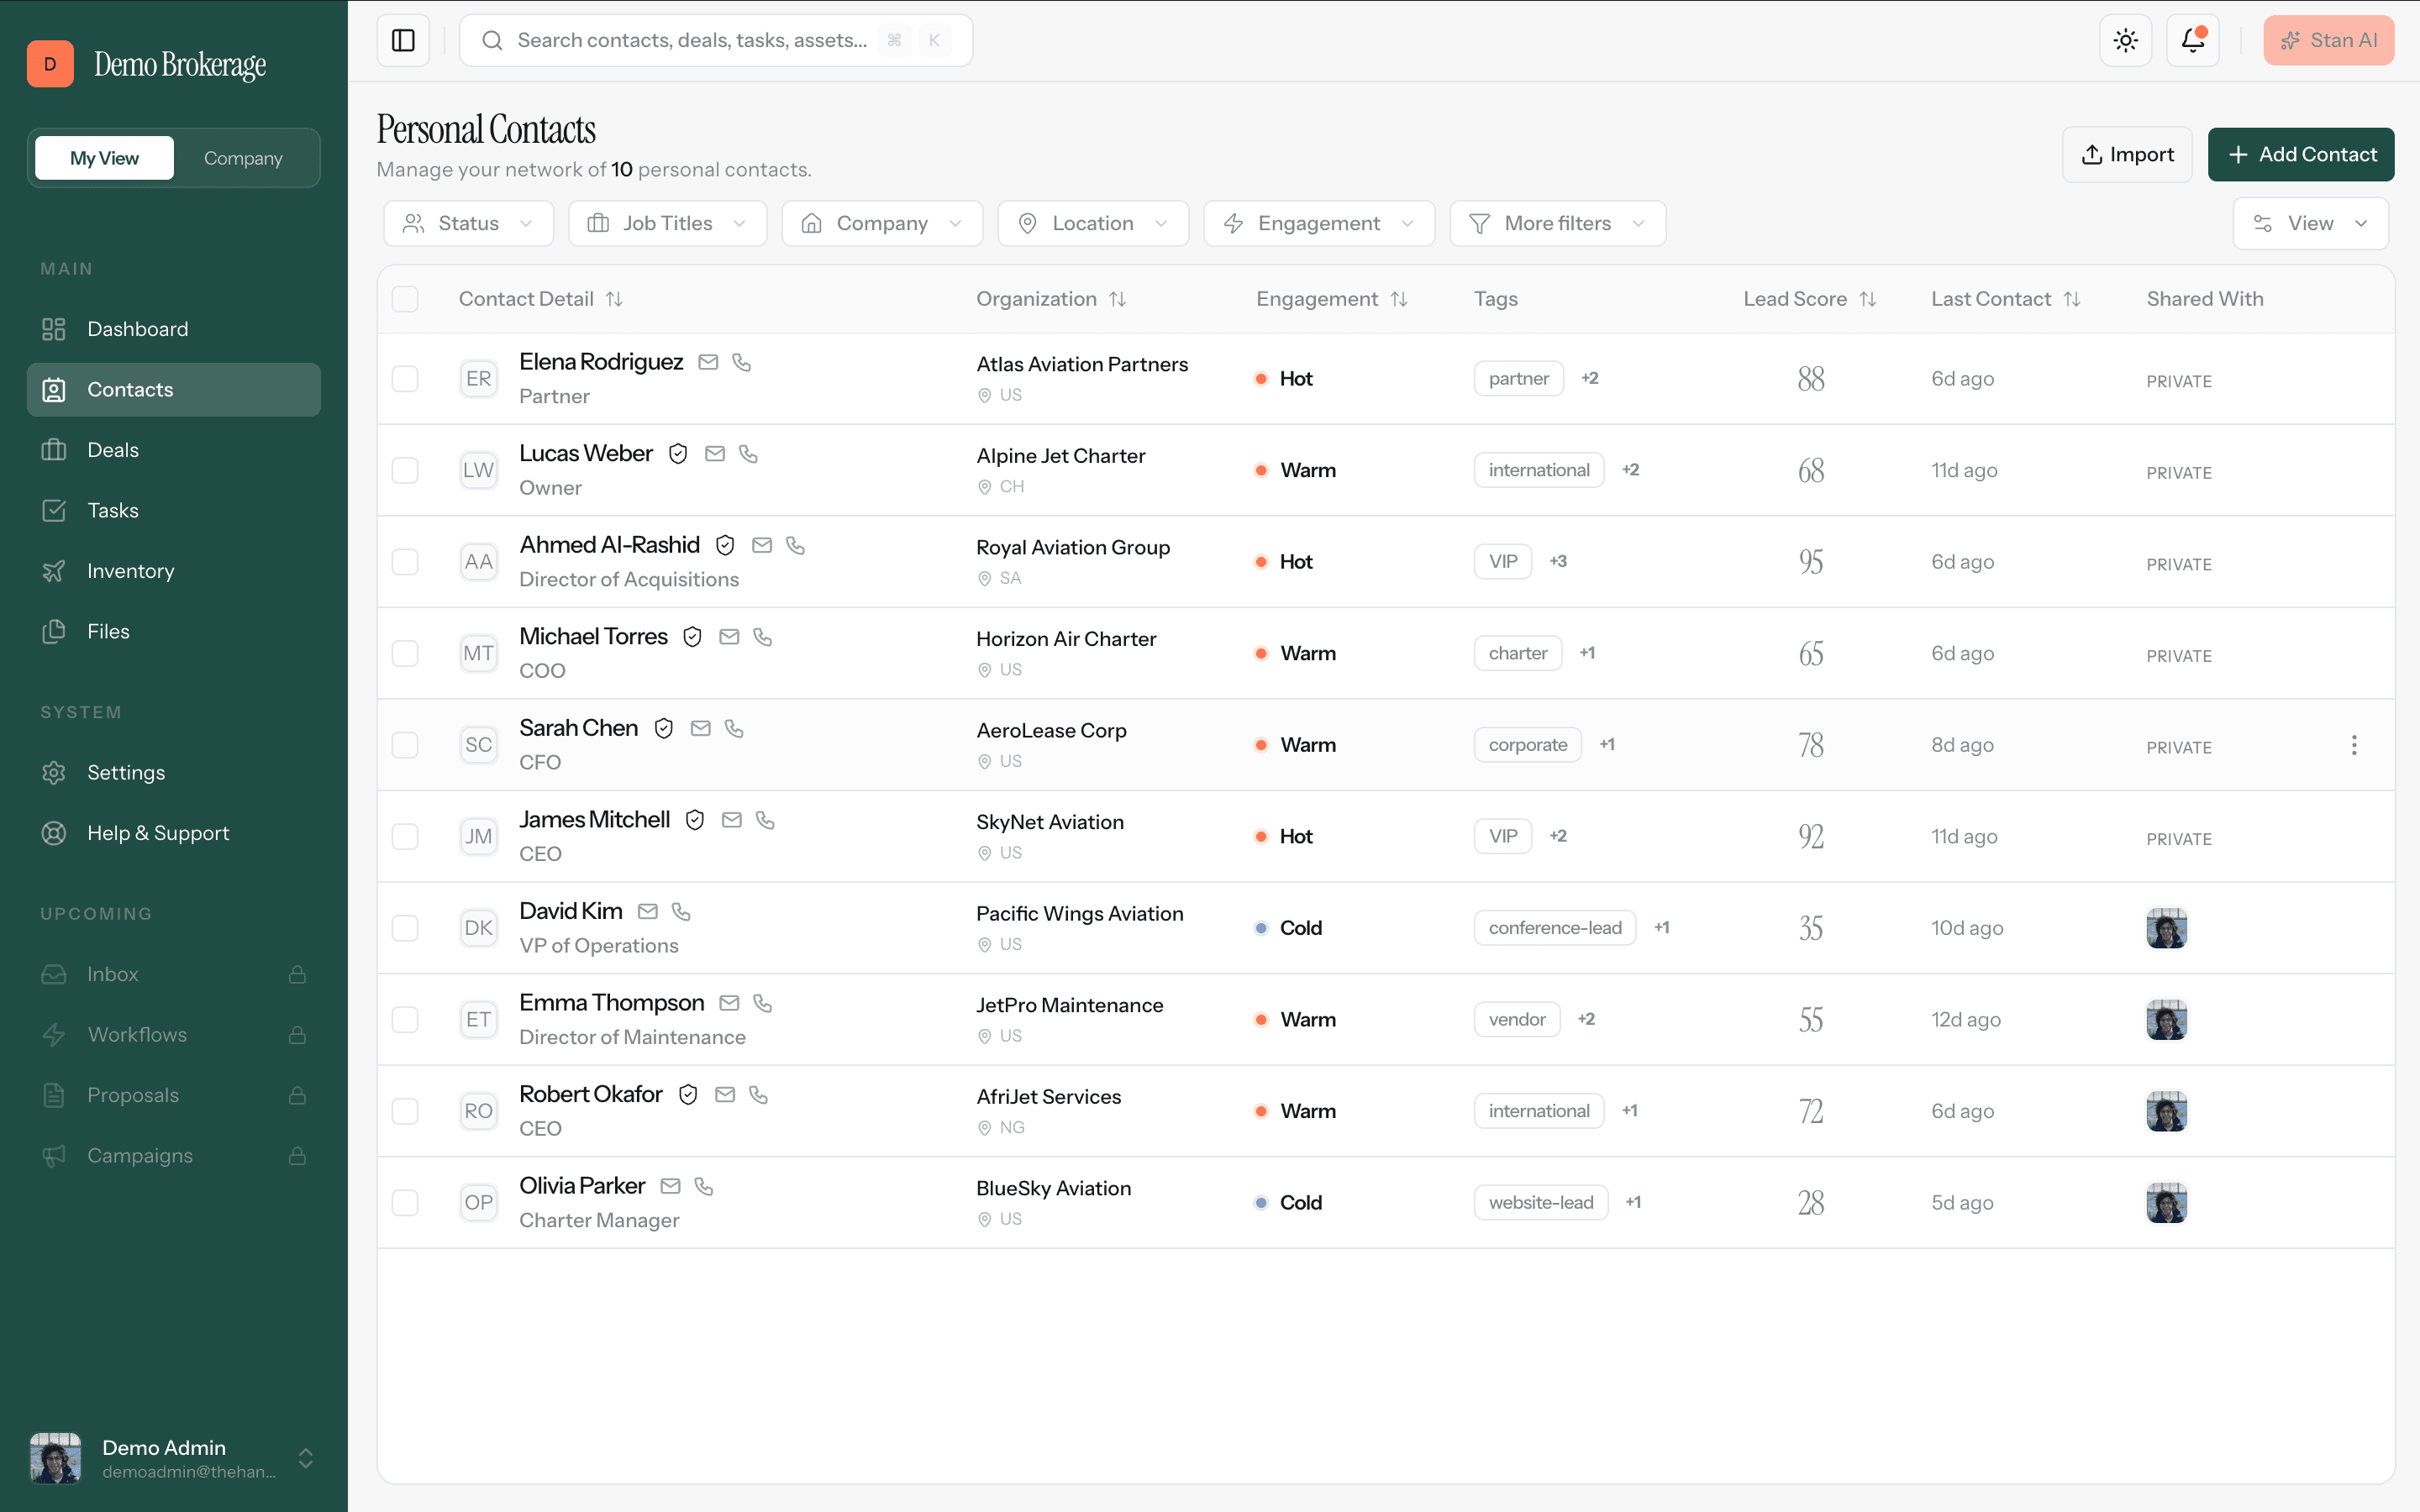Open the View options dropdown

[x=2310, y=223]
